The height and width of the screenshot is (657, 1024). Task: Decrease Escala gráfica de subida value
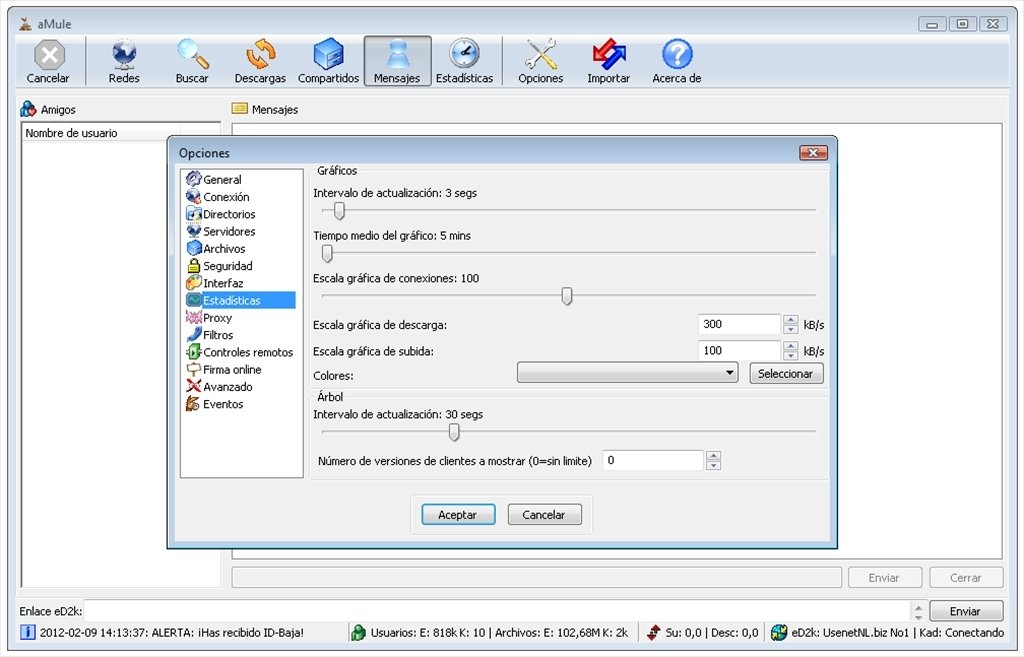pyautogui.click(x=791, y=355)
